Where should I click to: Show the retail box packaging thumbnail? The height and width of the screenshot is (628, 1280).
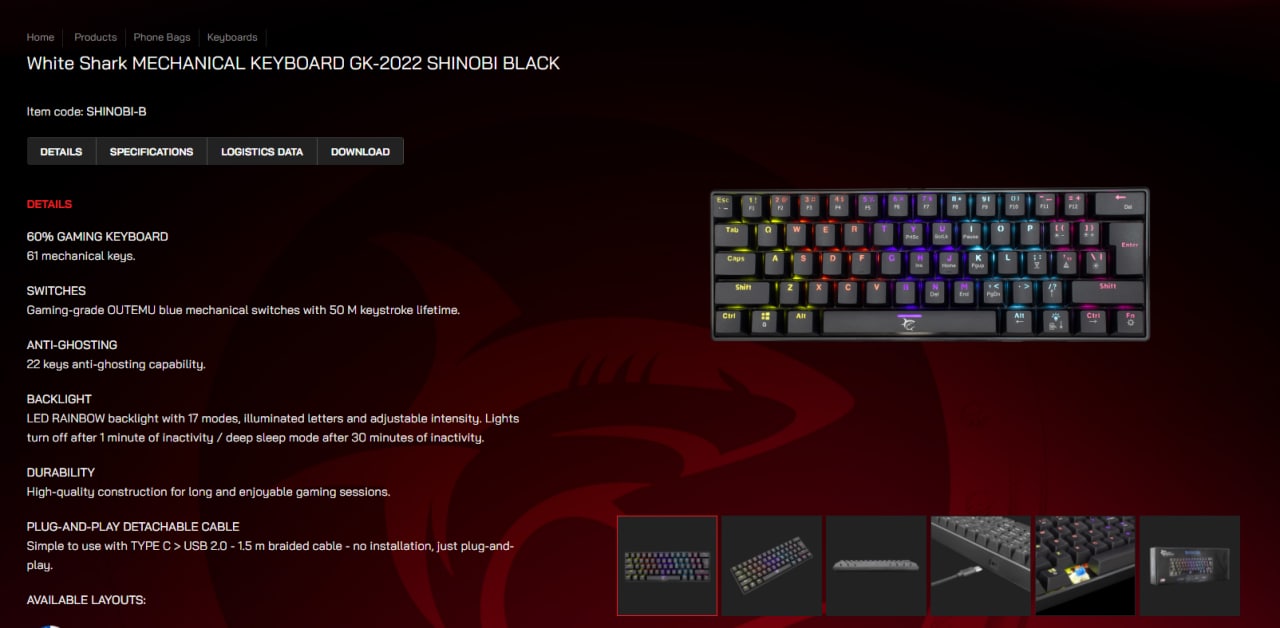1190,565
